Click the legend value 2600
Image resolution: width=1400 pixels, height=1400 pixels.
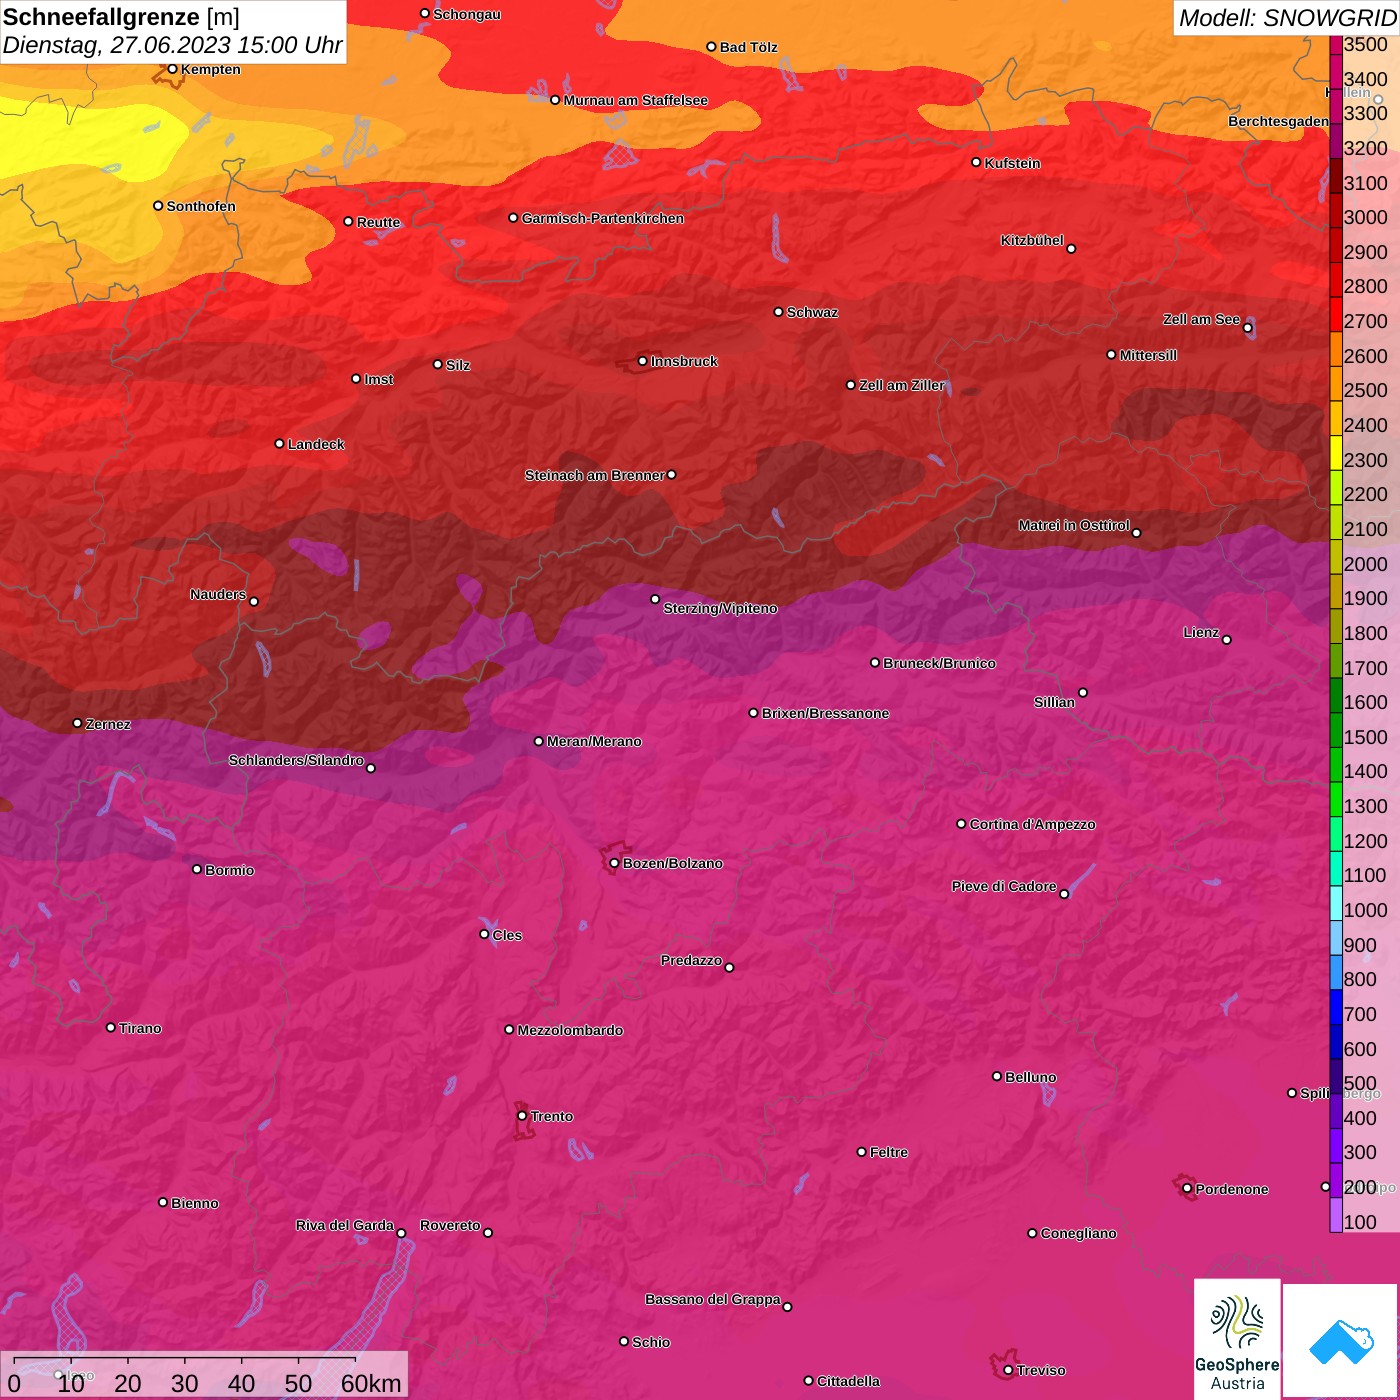click(x=1365, y=356)
